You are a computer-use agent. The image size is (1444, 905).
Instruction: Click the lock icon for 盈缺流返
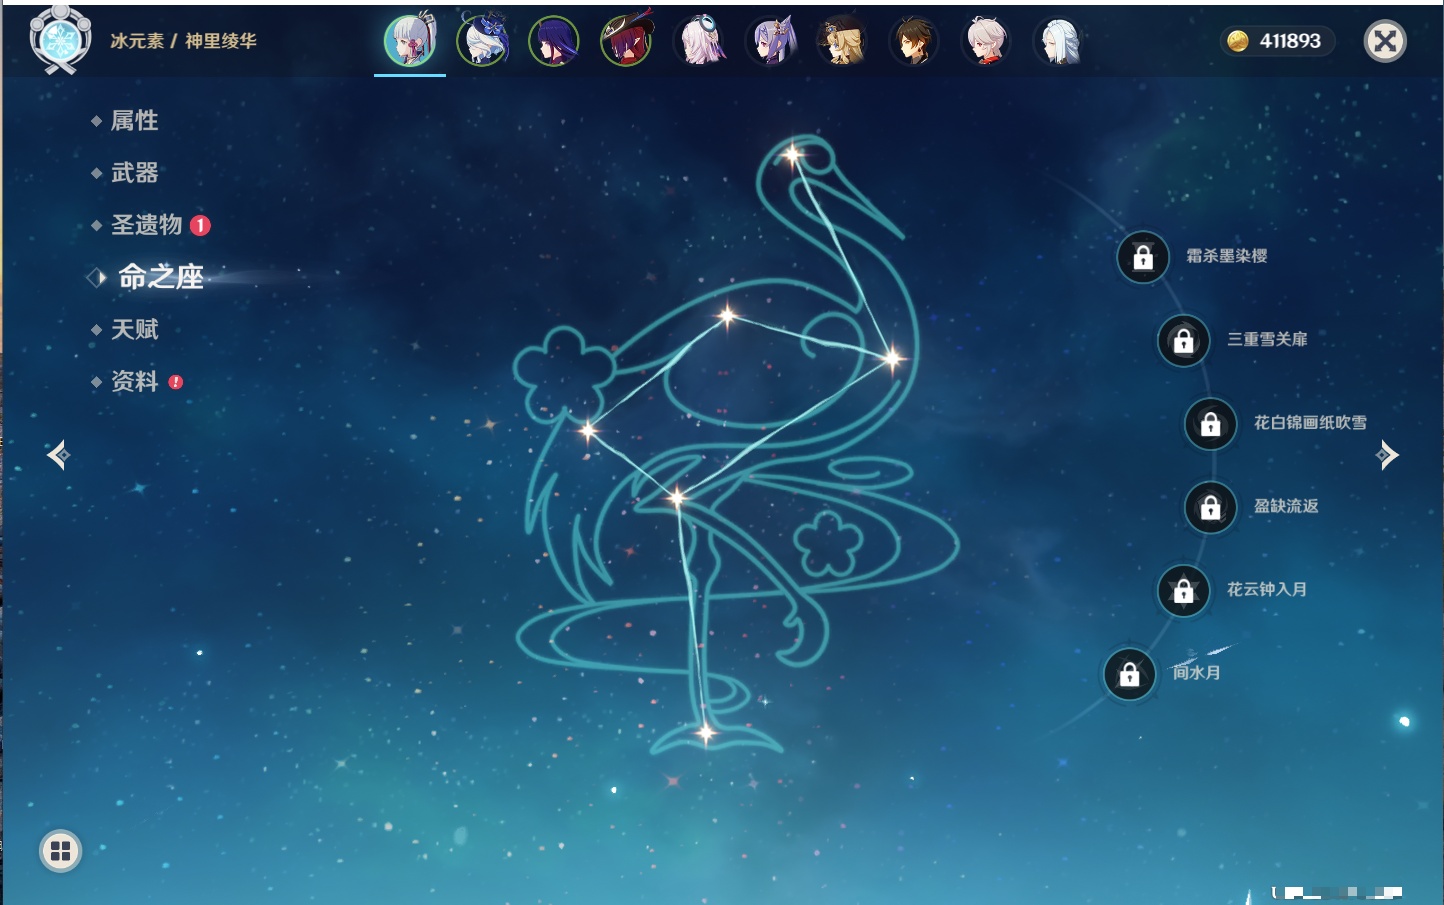(1210, 507)
